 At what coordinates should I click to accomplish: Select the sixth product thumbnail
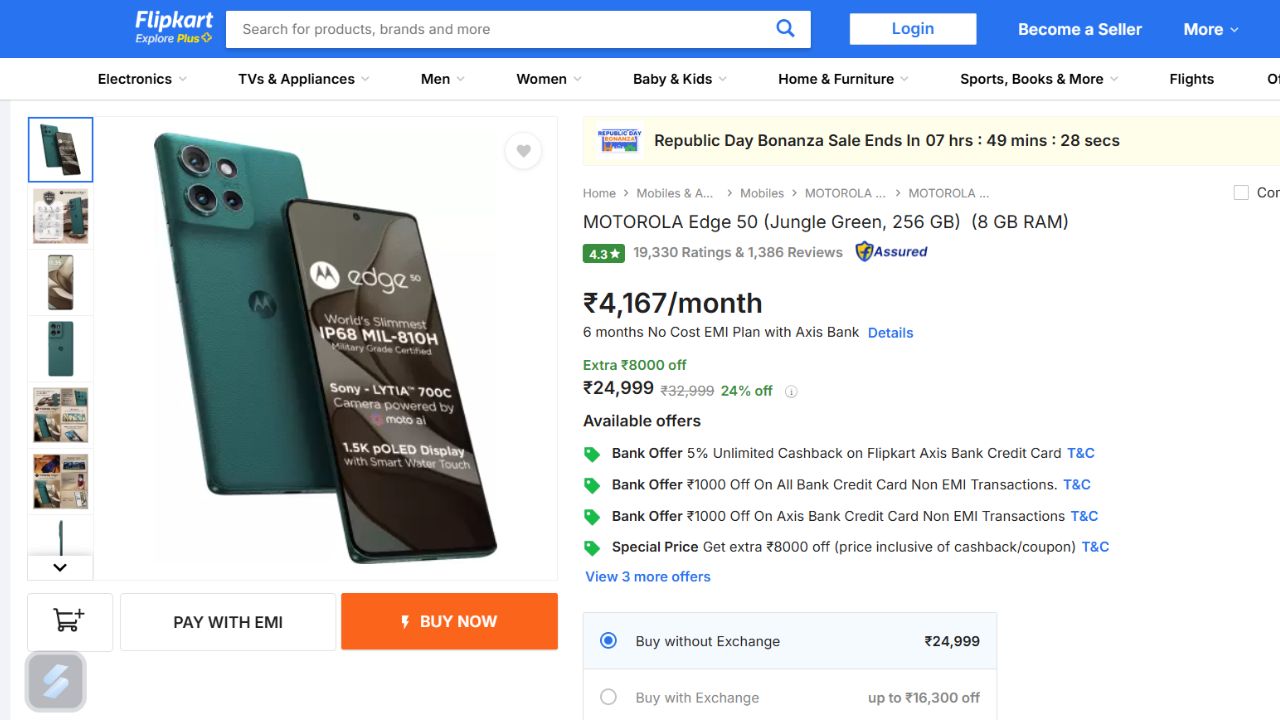(x=60, y=481)
